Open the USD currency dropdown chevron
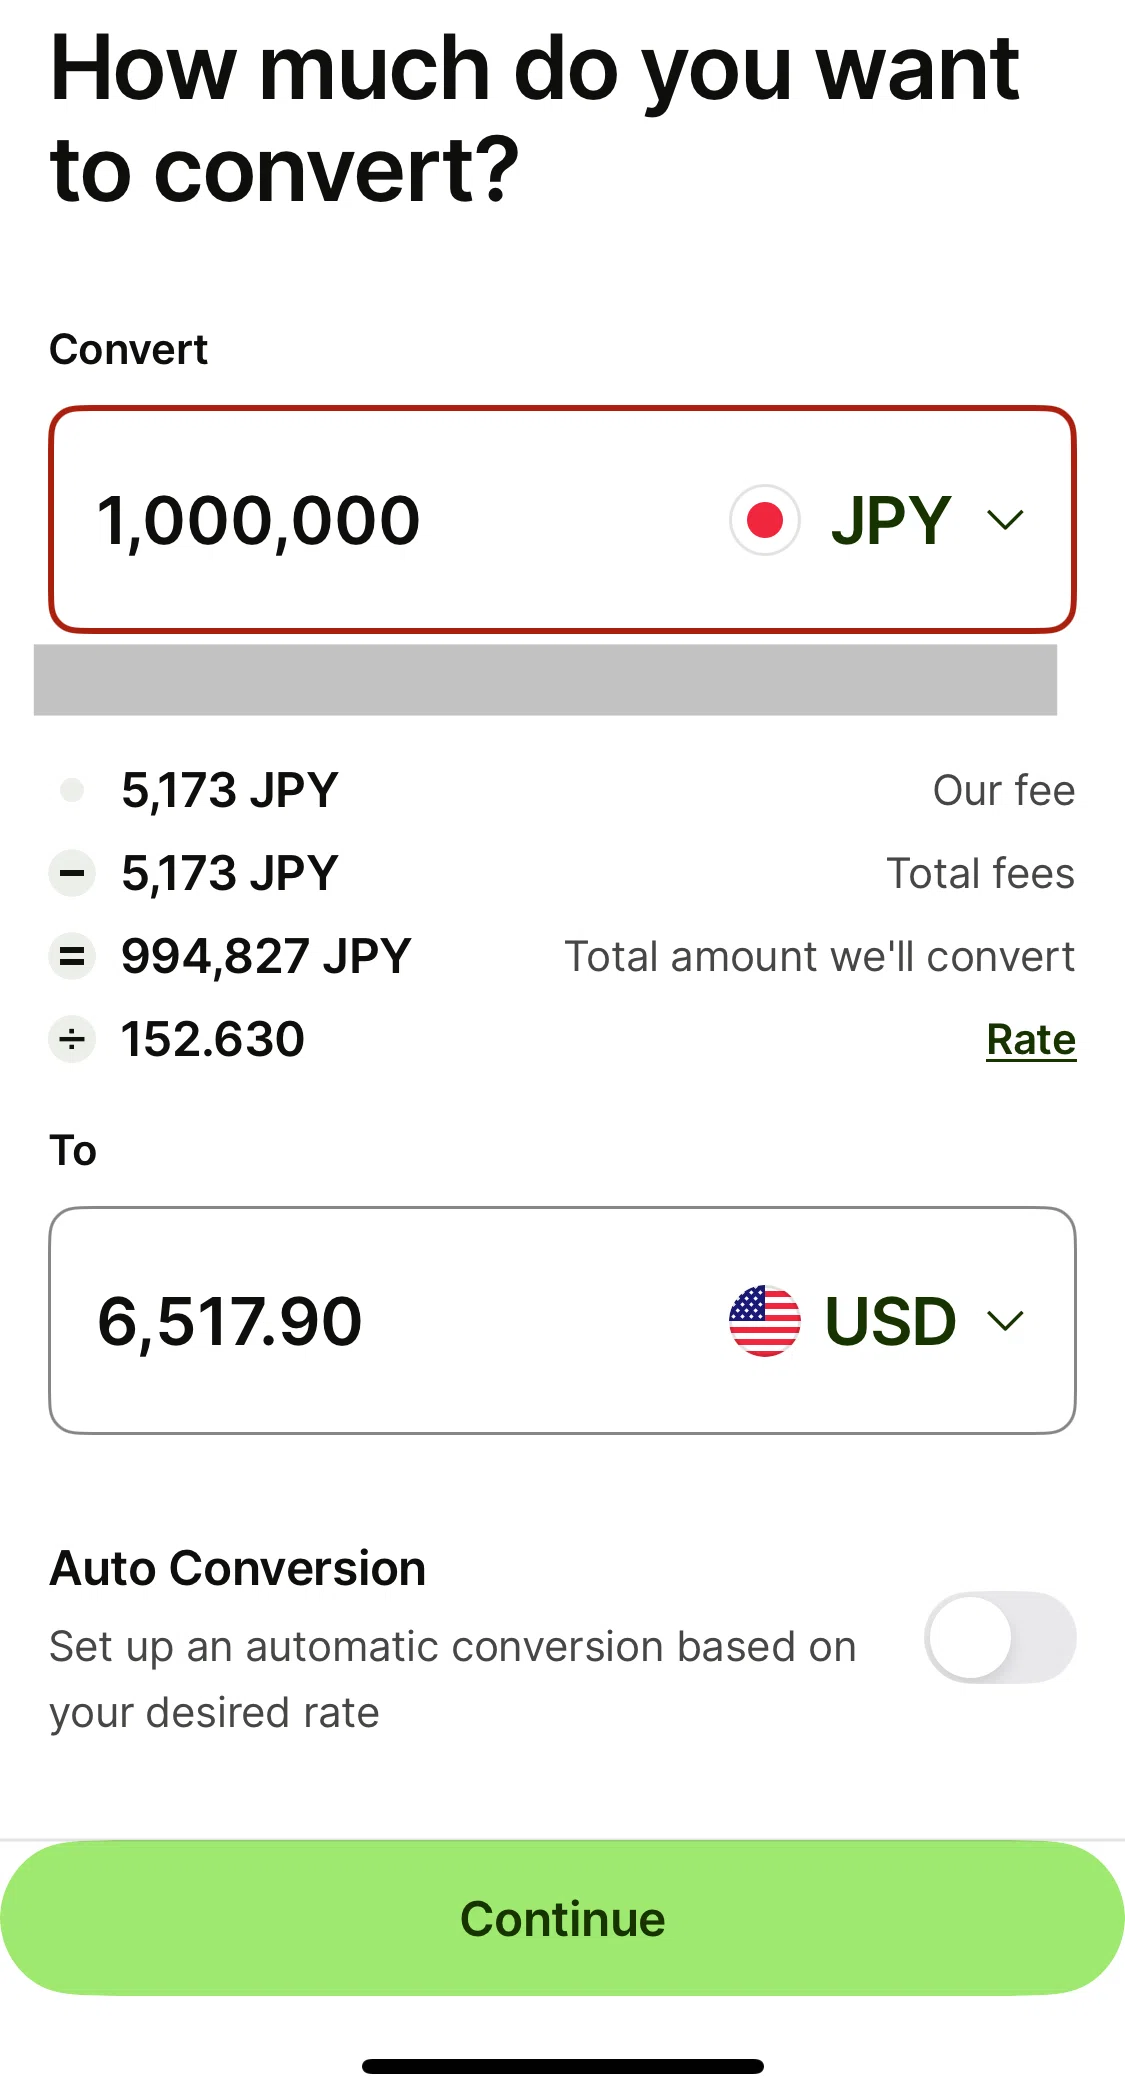The image size is (1125, 2098). (x=1005, y=1320)
